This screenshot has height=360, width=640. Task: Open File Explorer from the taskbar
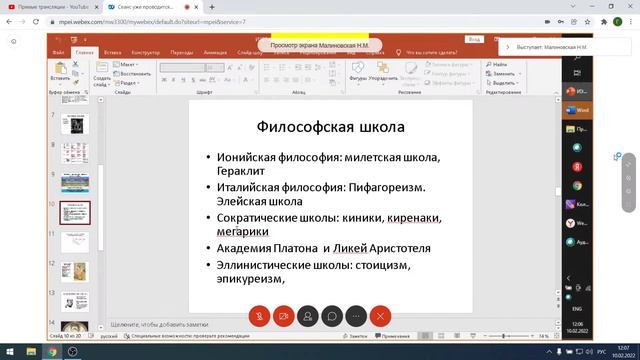[x=31, y=352]
